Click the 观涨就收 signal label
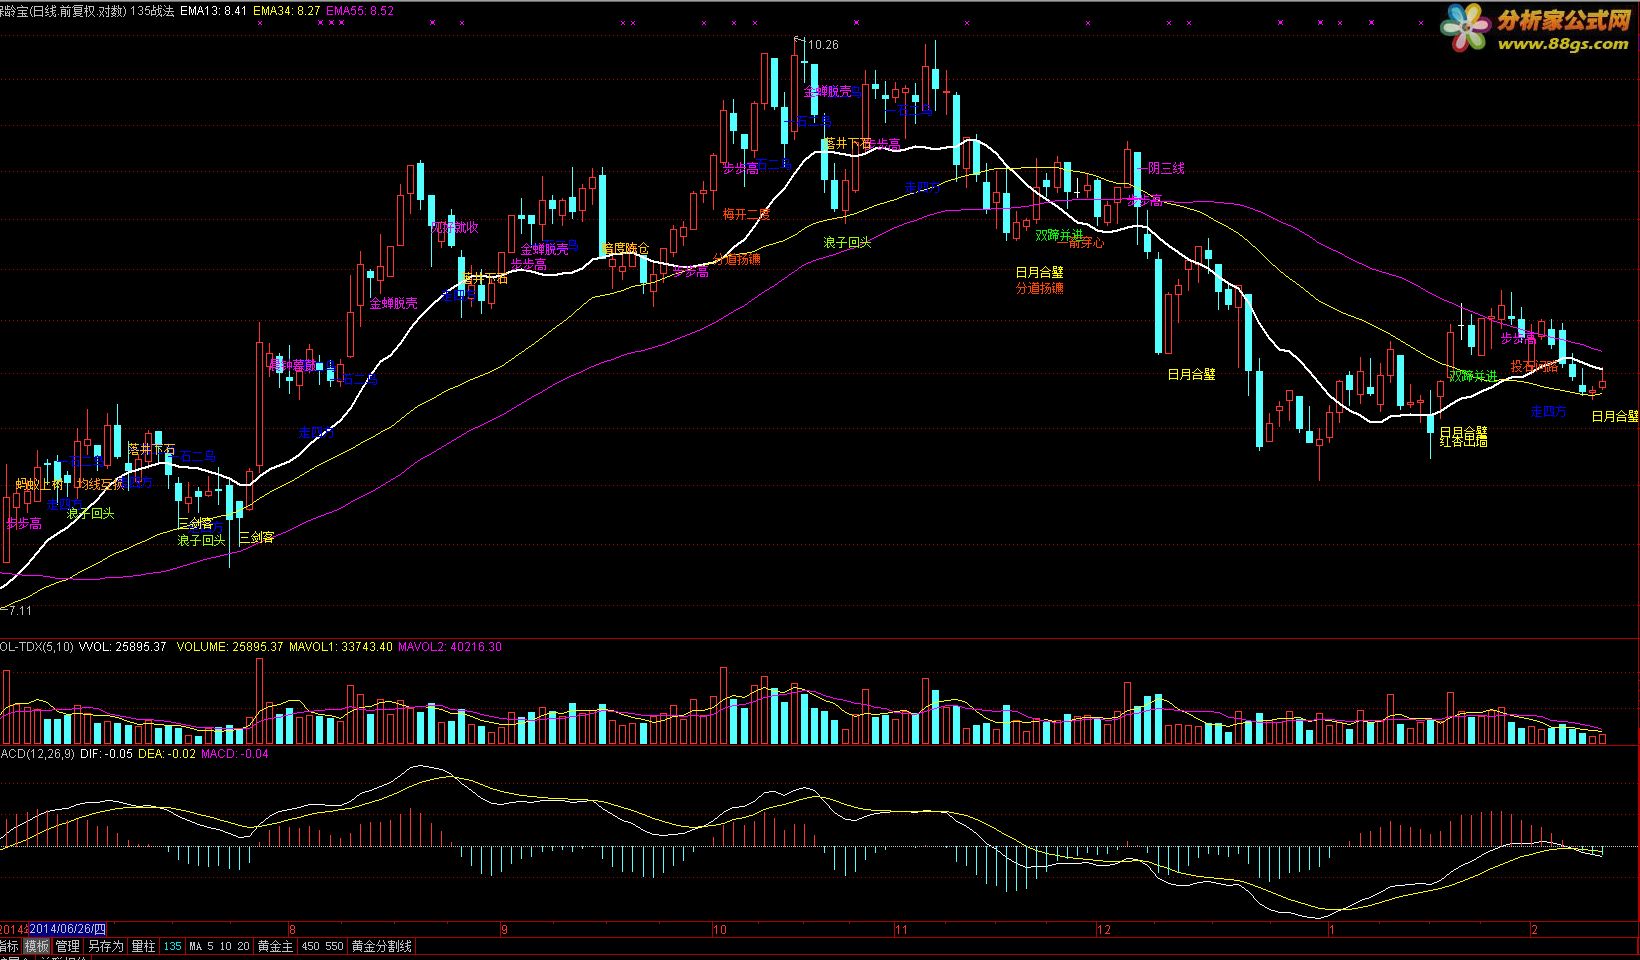The image size is (1640, 960). click(455, 227)
